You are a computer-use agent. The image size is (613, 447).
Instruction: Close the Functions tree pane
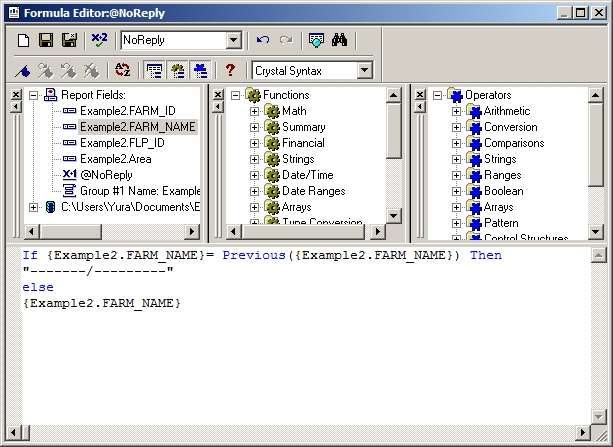pos(218,95)
